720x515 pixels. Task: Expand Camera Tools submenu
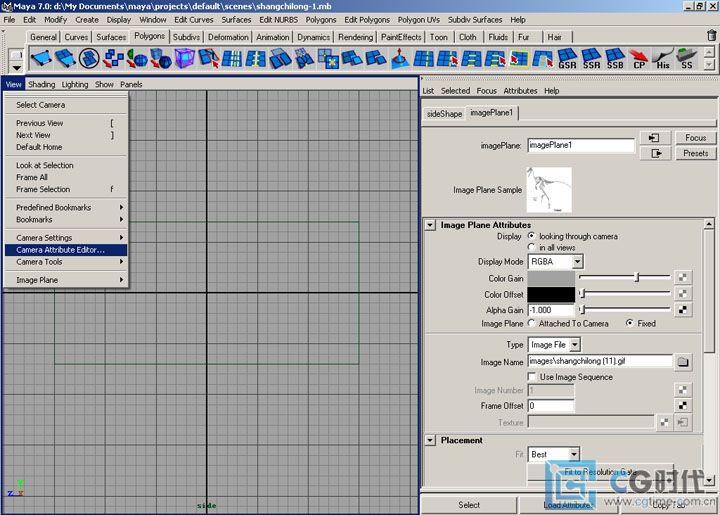66,262
